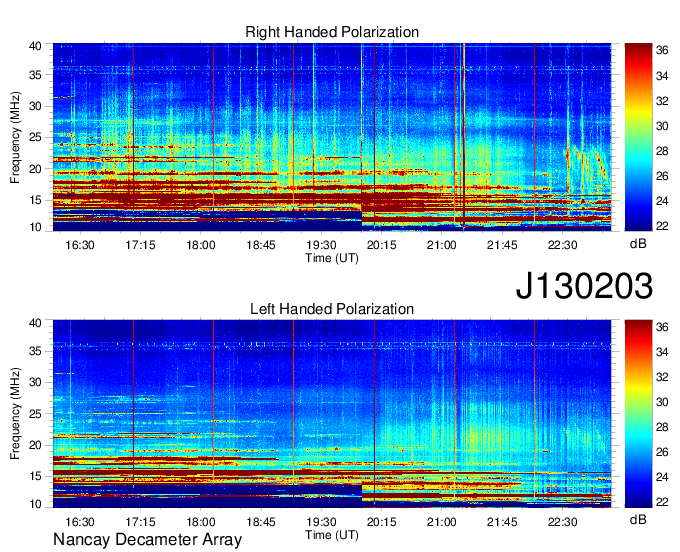This screenshot has height=552, width=680.
Task: Click "Time (UT)" label under Left Handed plot
Action: coord(332,535)
